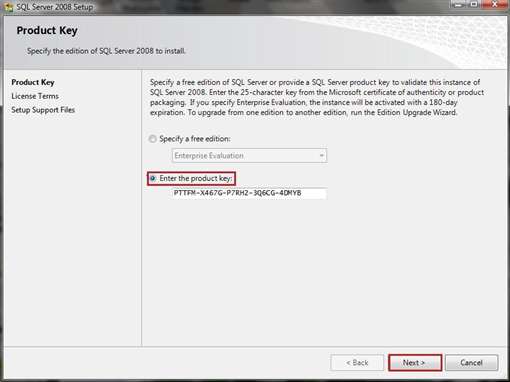This screenshot has width=510, height=382.
Task: Select the 'Specify a free edition' radio button
Action: [153, 139]
